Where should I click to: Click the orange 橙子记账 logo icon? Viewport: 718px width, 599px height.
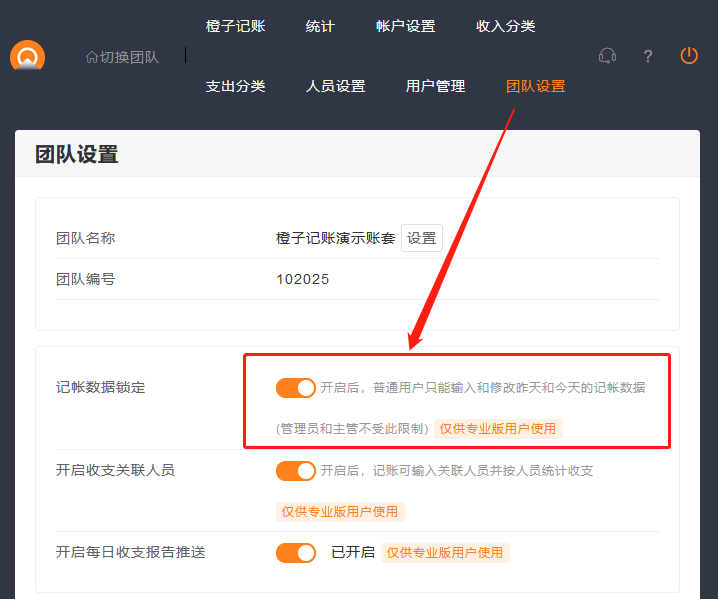[x=27, y=56]
